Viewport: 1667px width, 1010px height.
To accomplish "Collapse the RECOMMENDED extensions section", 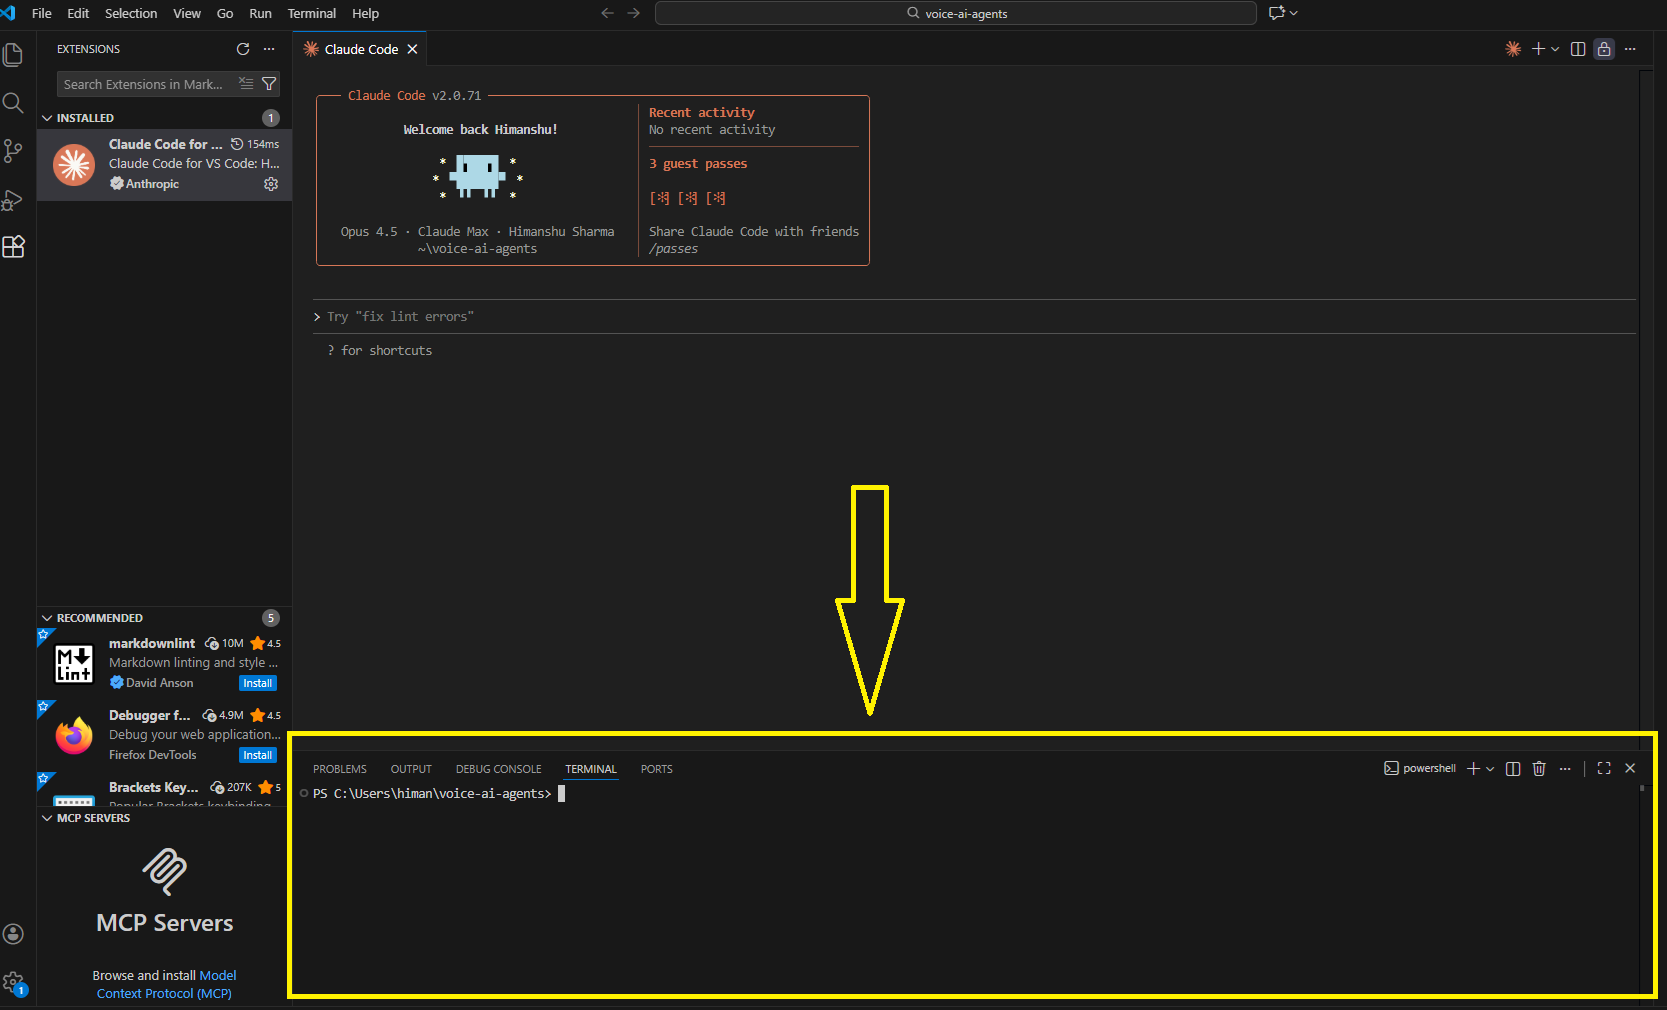I will 47,618.
